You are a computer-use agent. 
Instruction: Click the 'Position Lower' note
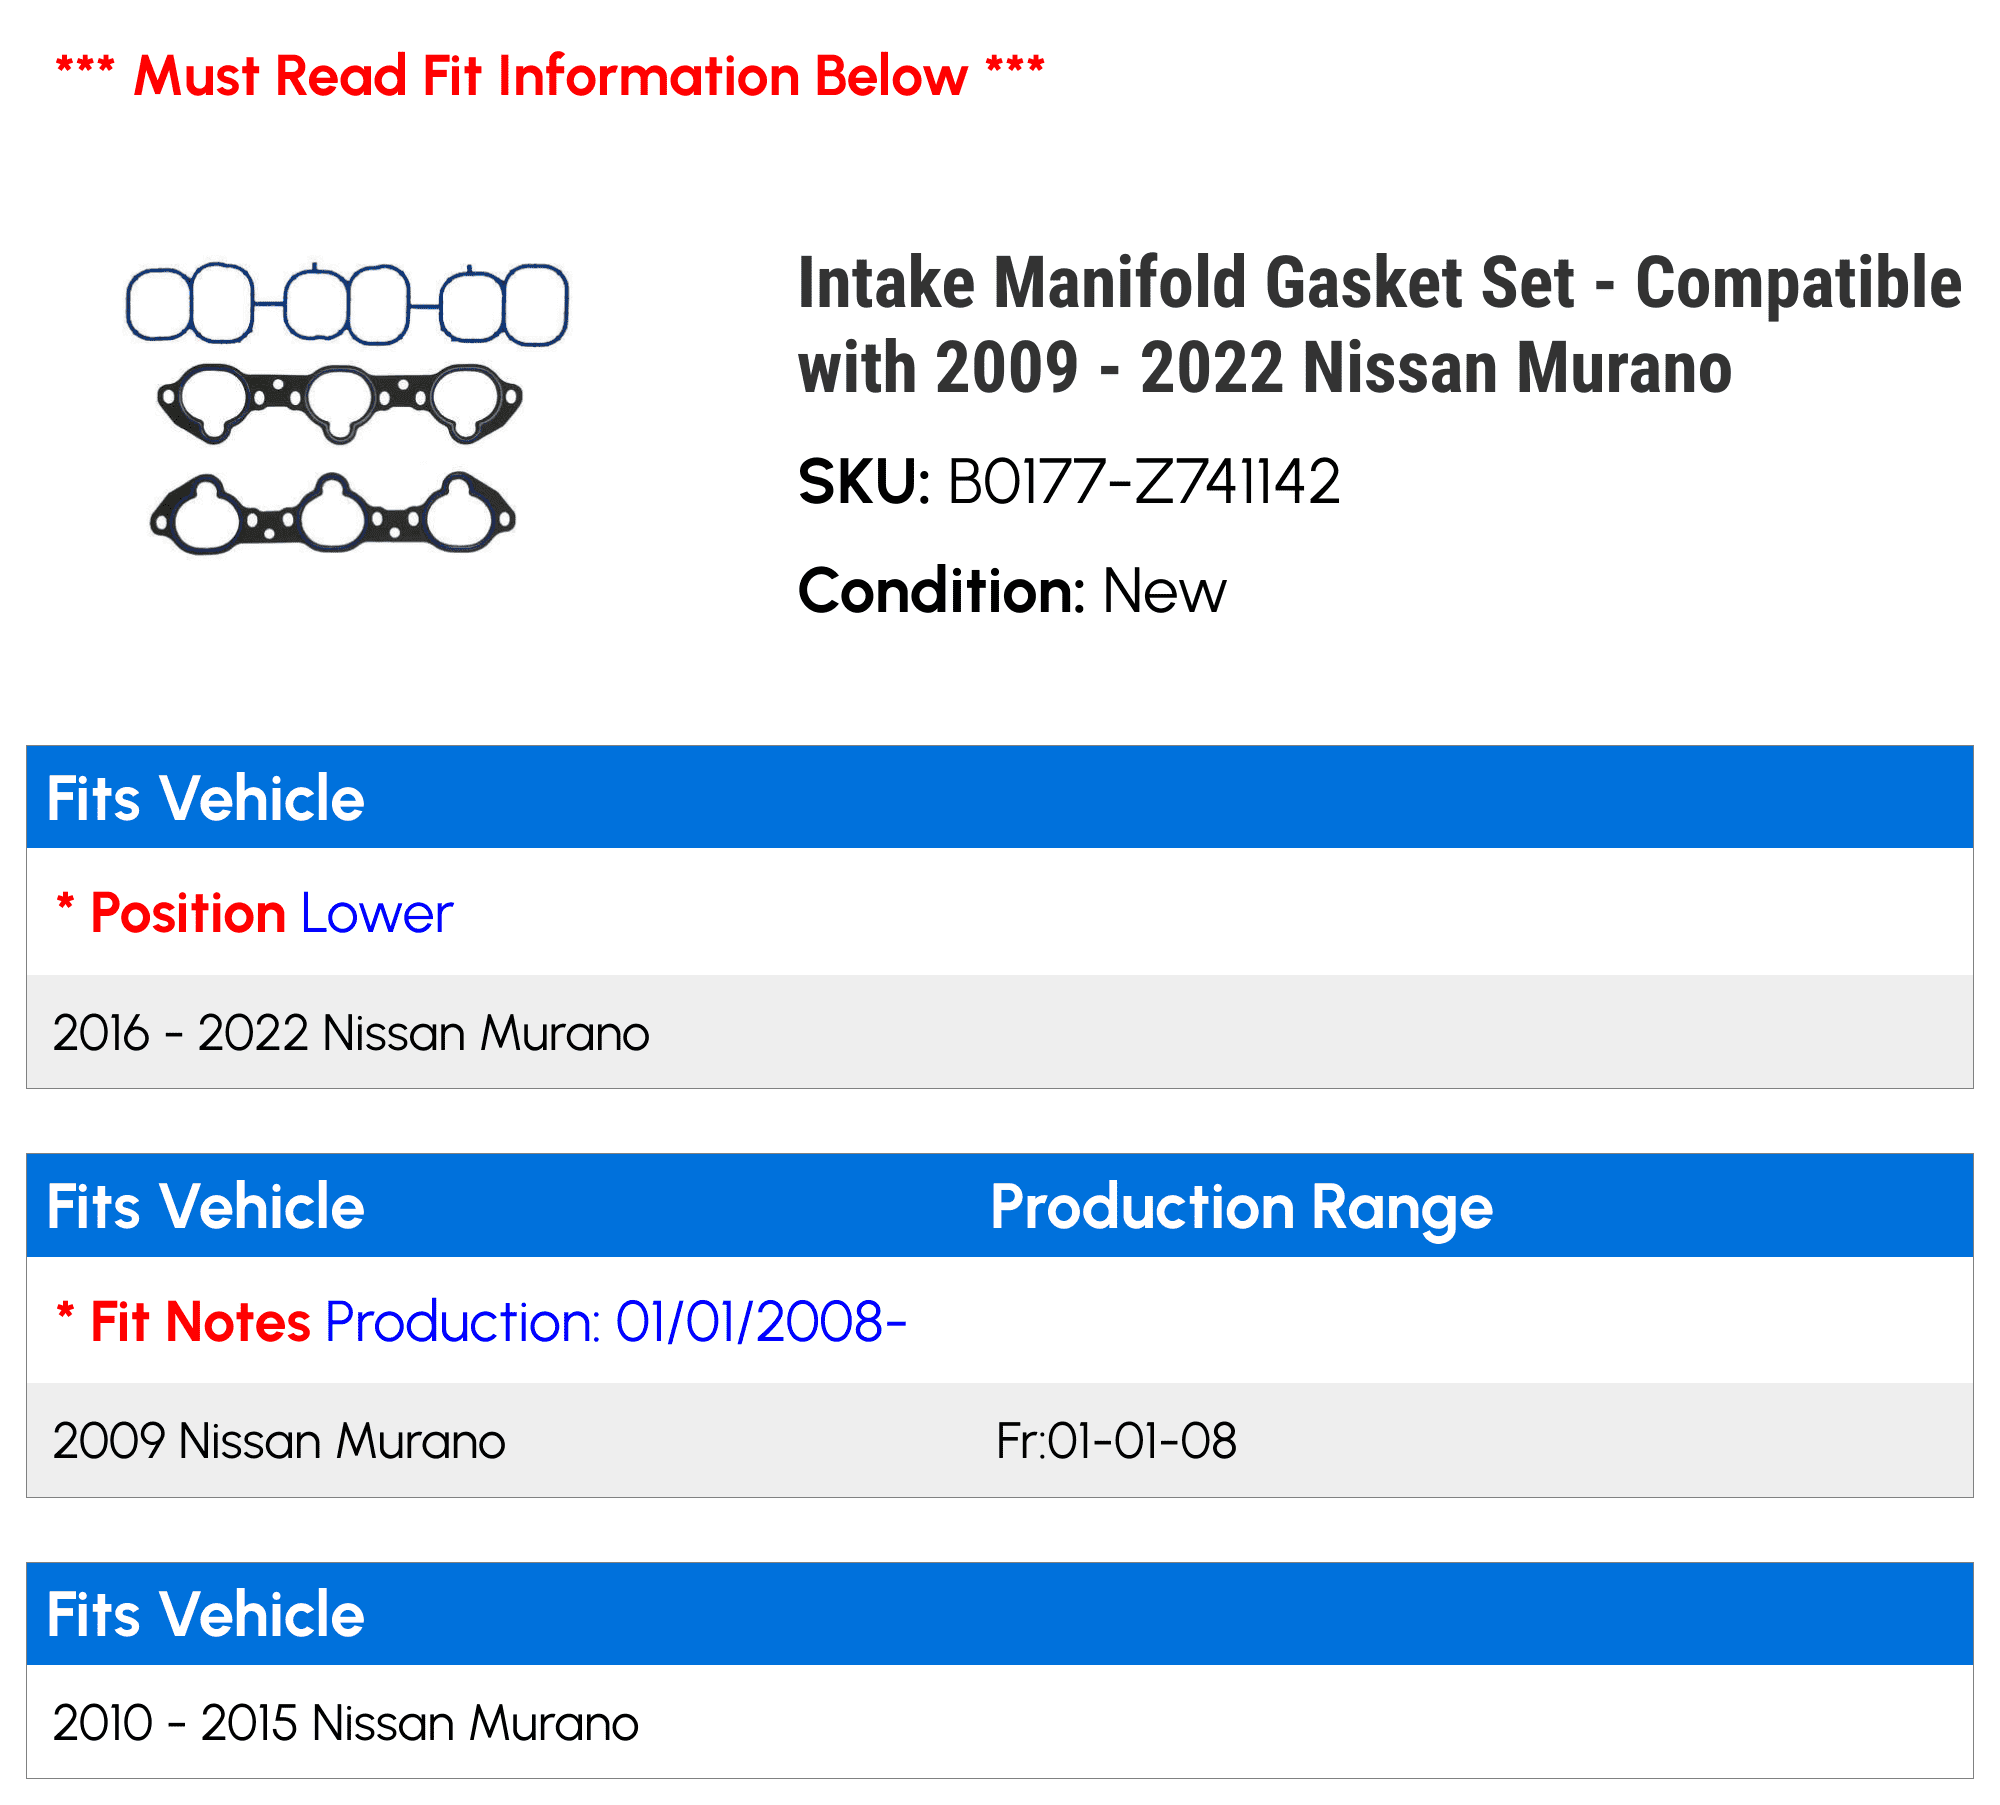255,913
